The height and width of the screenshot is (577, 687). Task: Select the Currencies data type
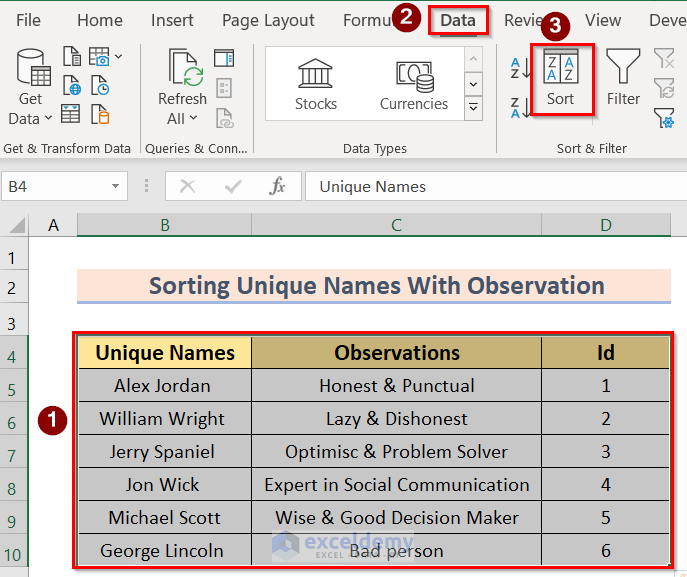click(x=413, y=84)
